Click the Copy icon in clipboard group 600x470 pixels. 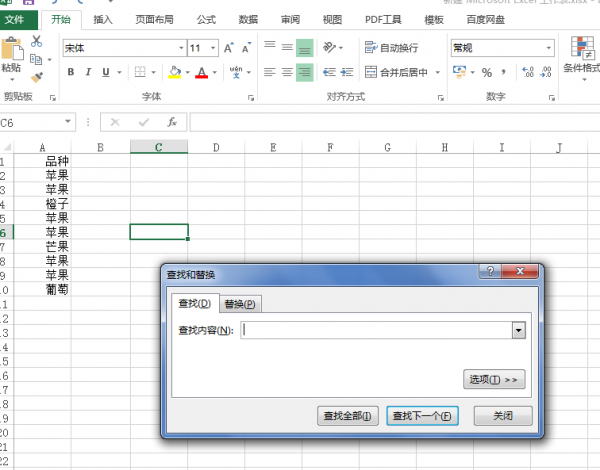pyautogui.click(x=36, y=59)
